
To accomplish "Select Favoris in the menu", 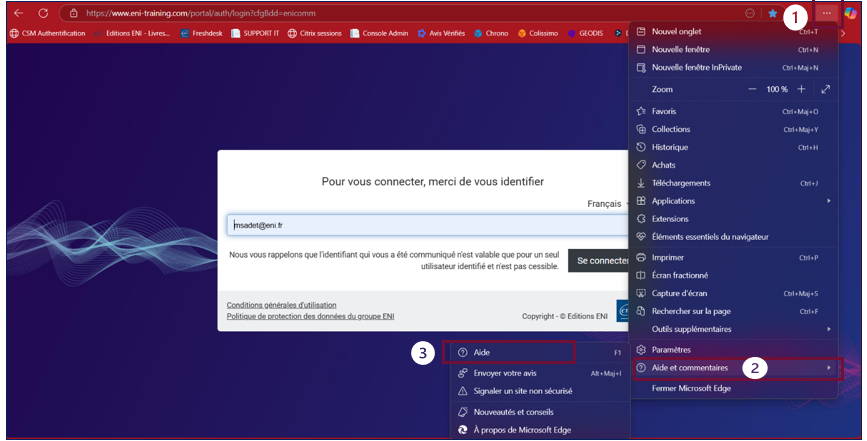I will [733, 112].
